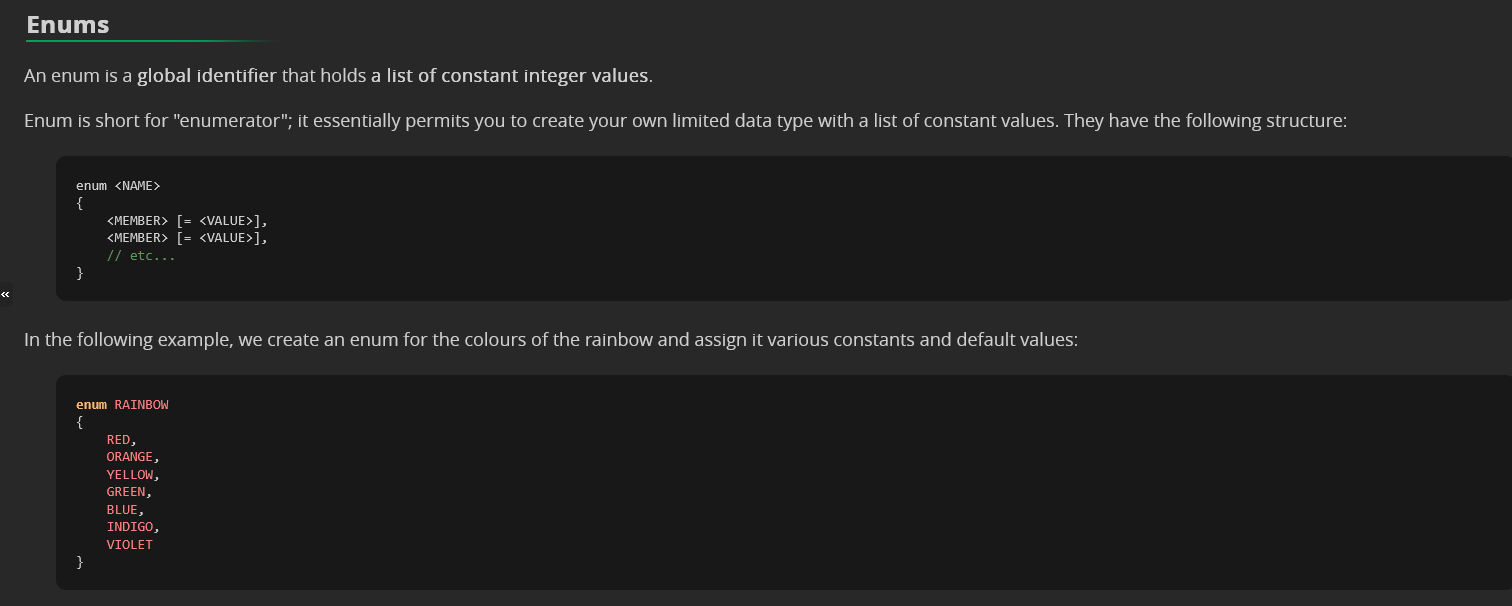The image size is (1512, 606).
Task: Click the 'enum <NAME>' line in the first code block
Action: 118,186
